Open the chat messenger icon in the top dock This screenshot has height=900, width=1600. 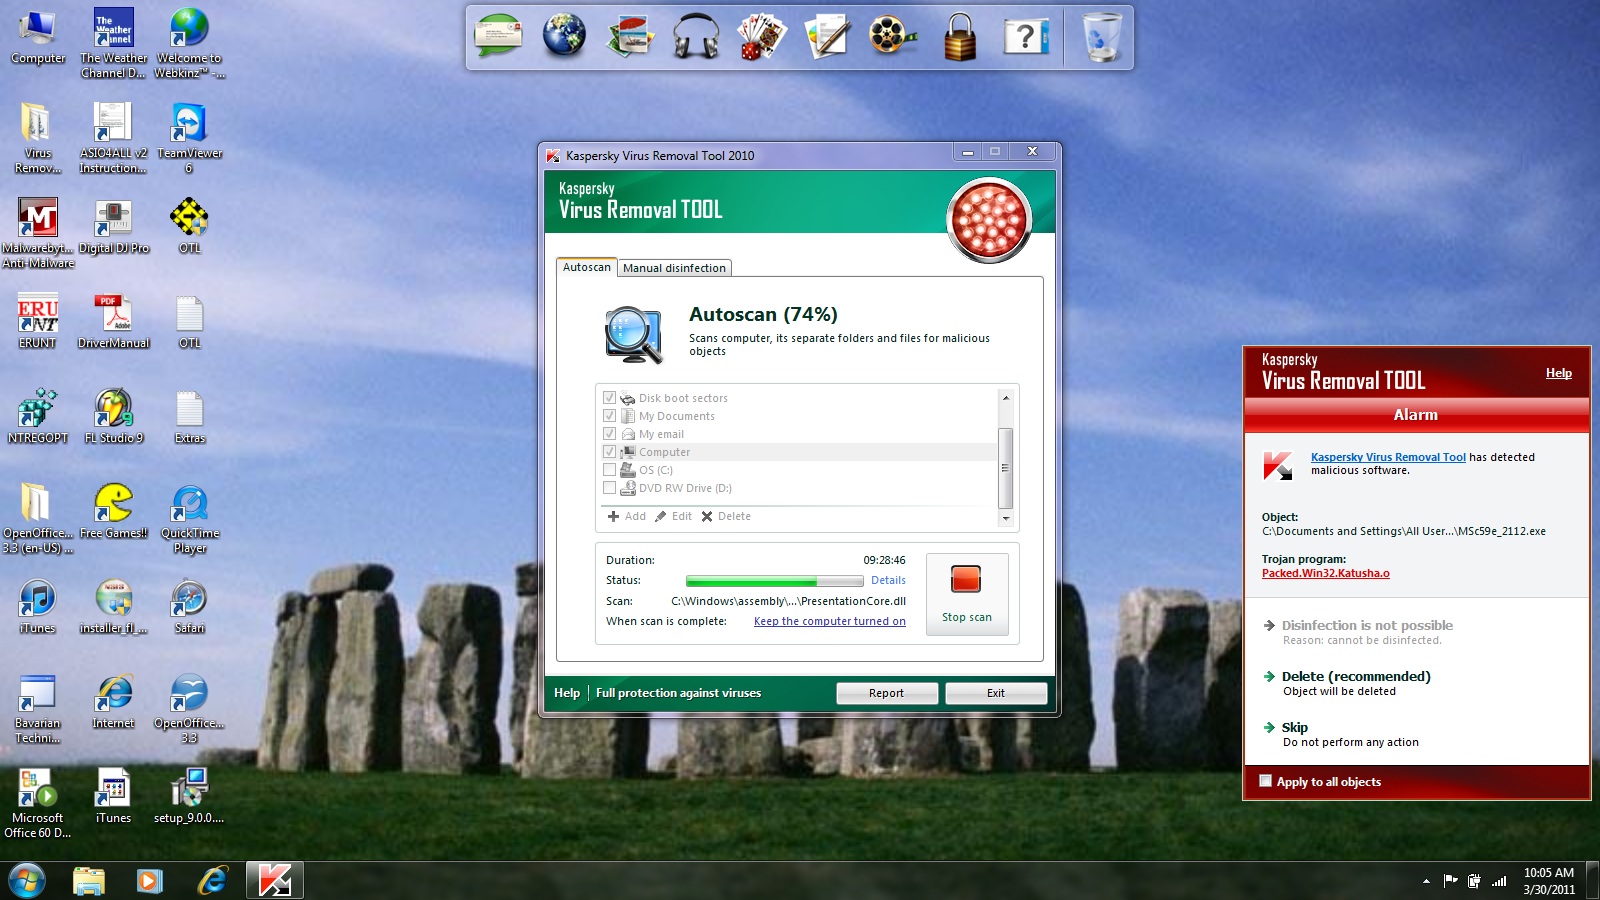(x=498, y=37)
